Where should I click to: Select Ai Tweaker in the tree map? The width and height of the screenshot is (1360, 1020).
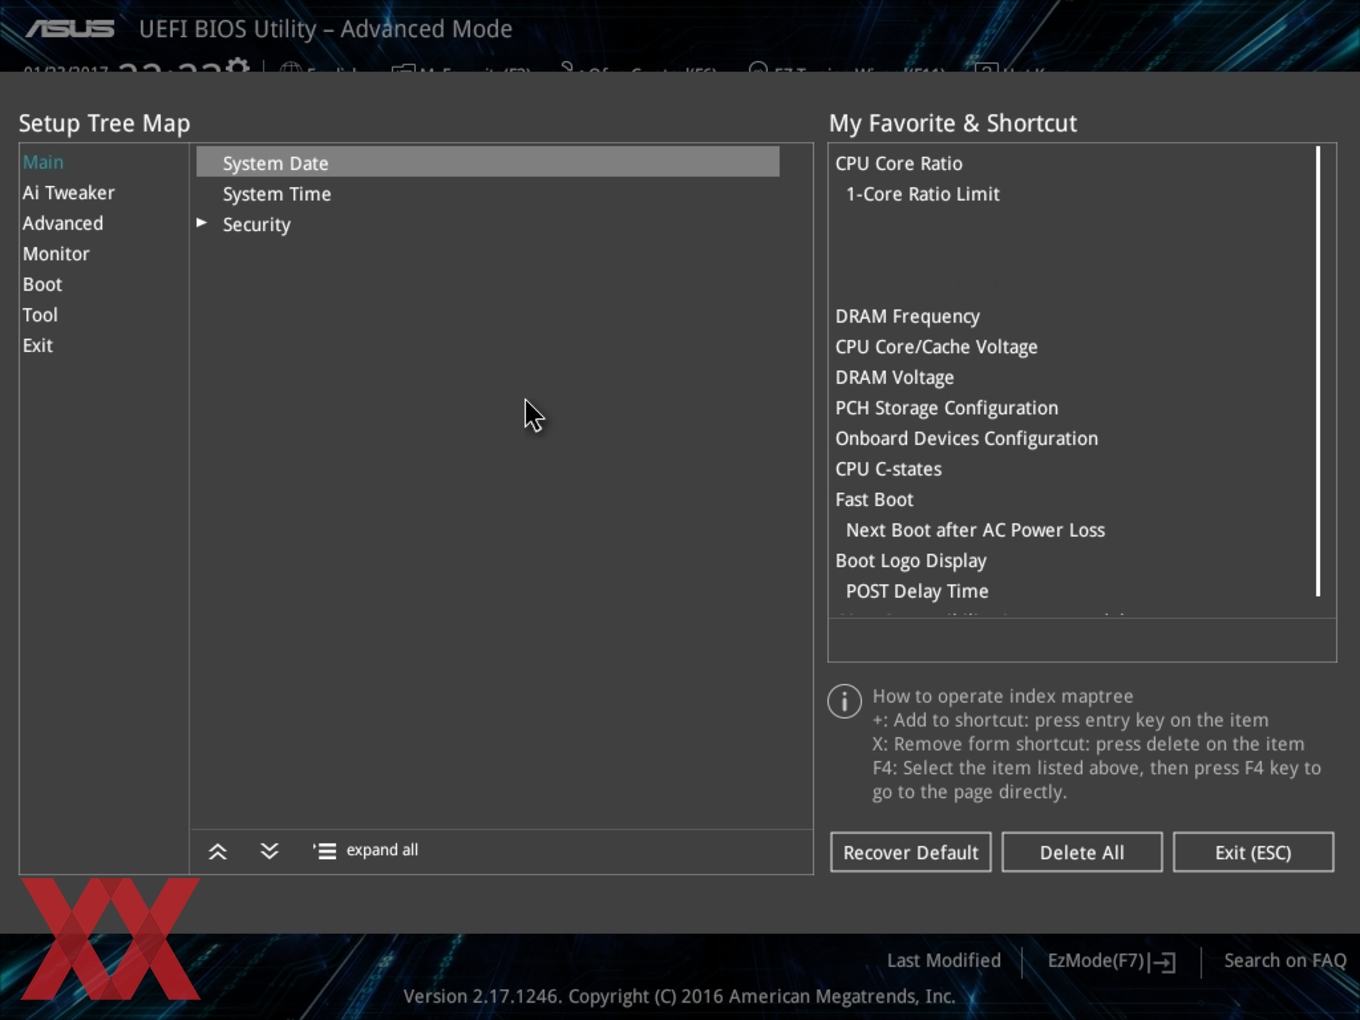click(68, 193)
